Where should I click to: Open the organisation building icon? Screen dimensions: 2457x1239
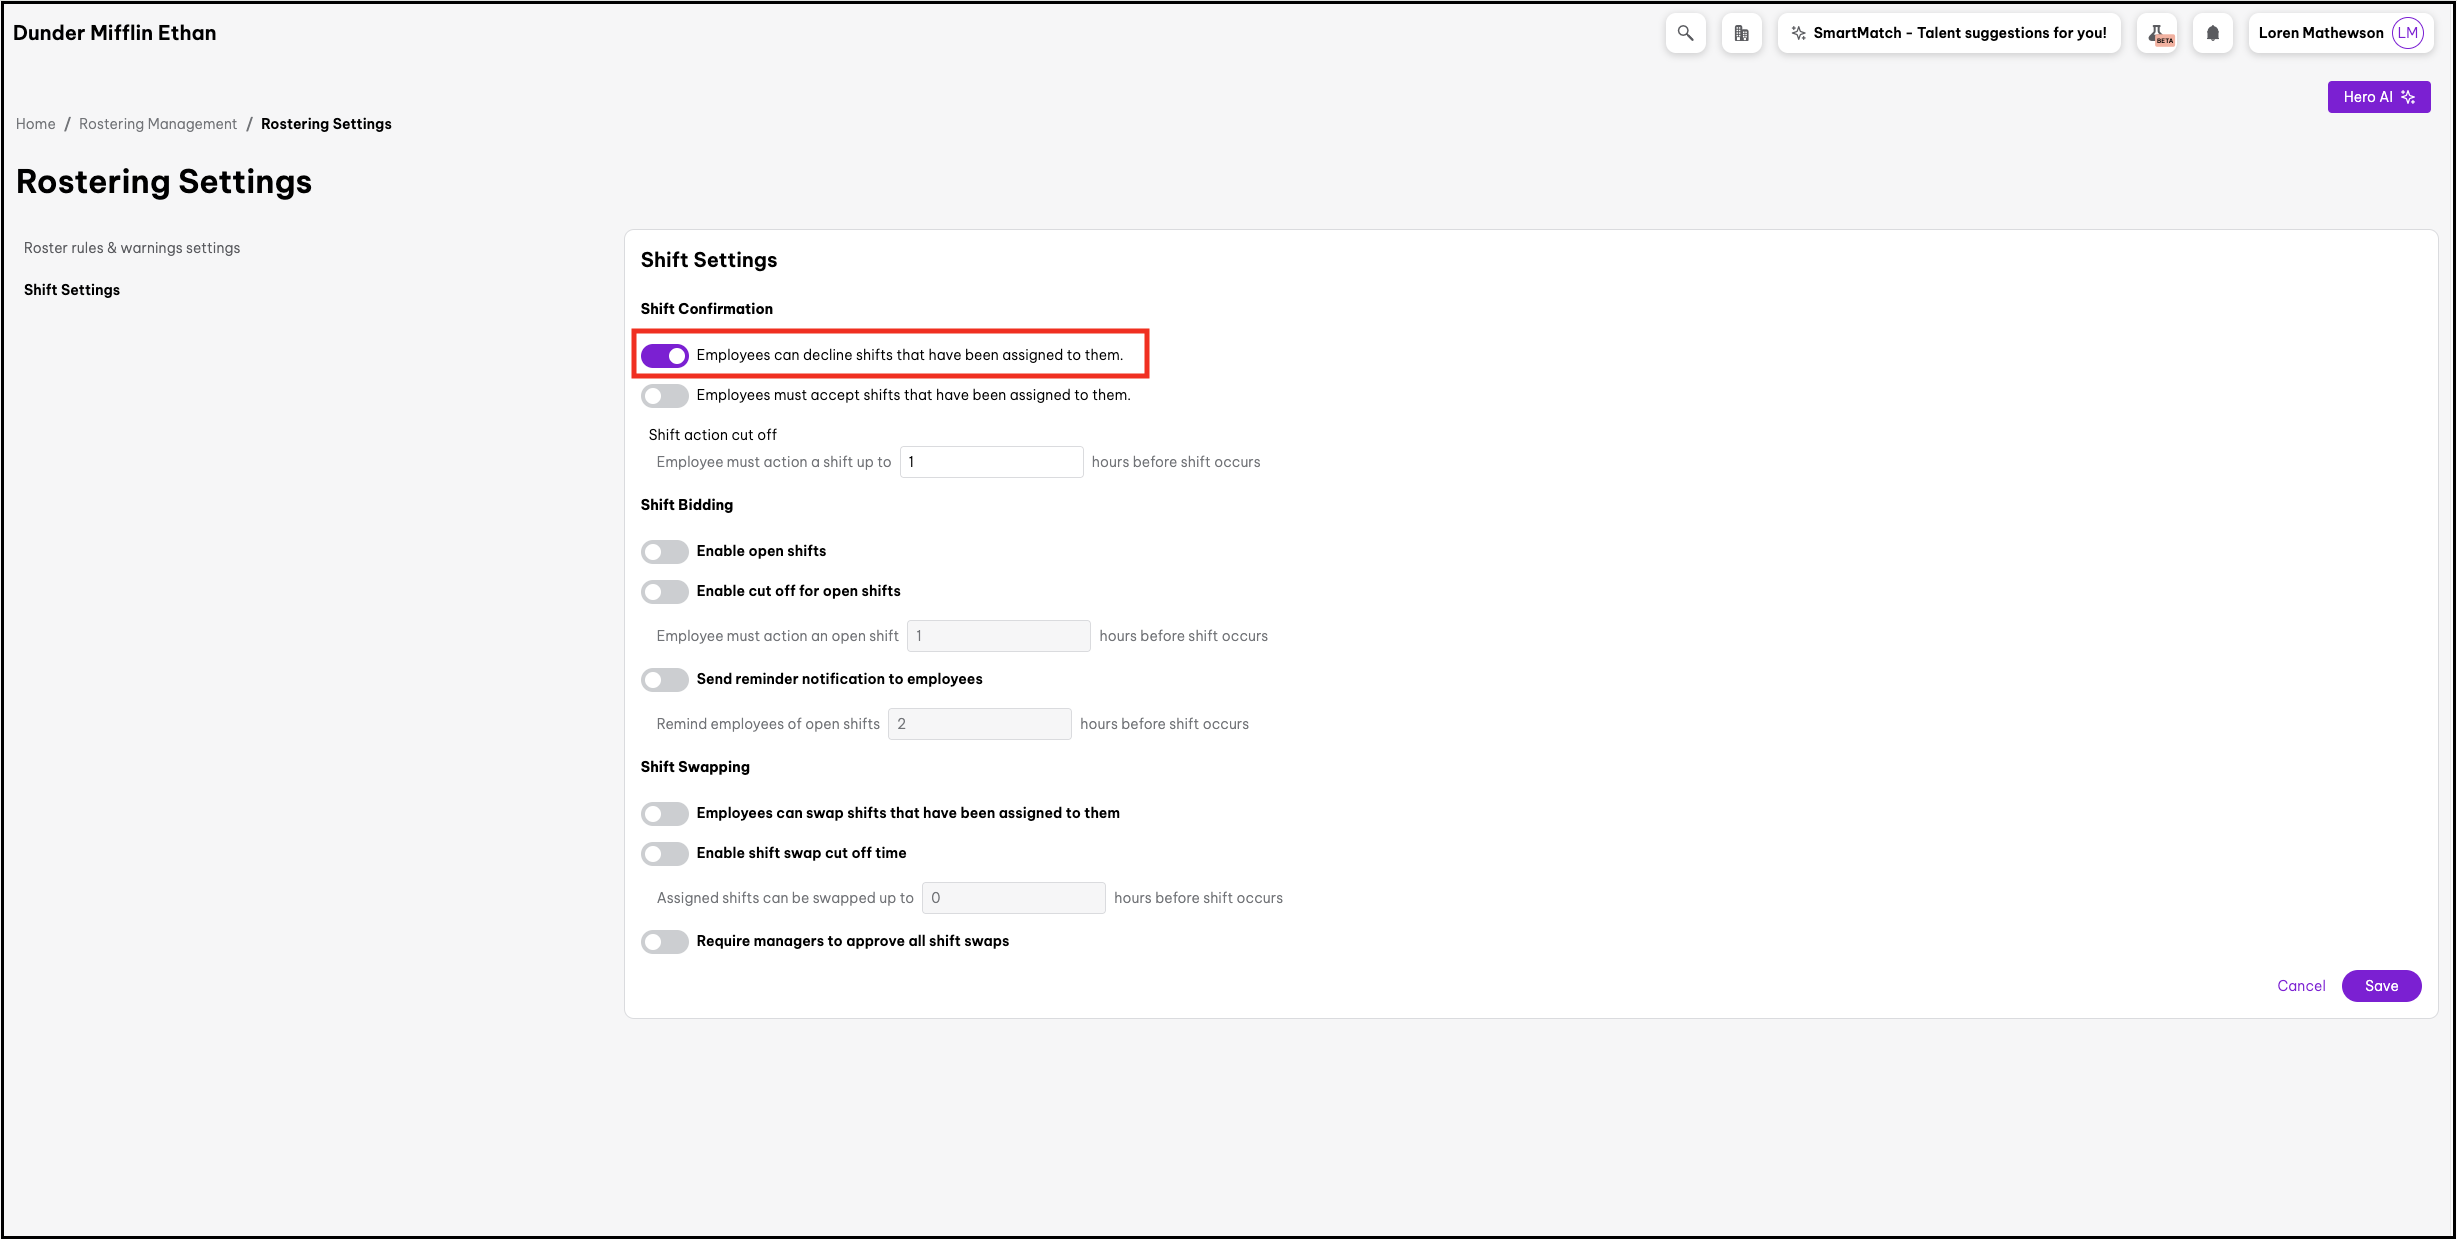(x=1741, y=33)
